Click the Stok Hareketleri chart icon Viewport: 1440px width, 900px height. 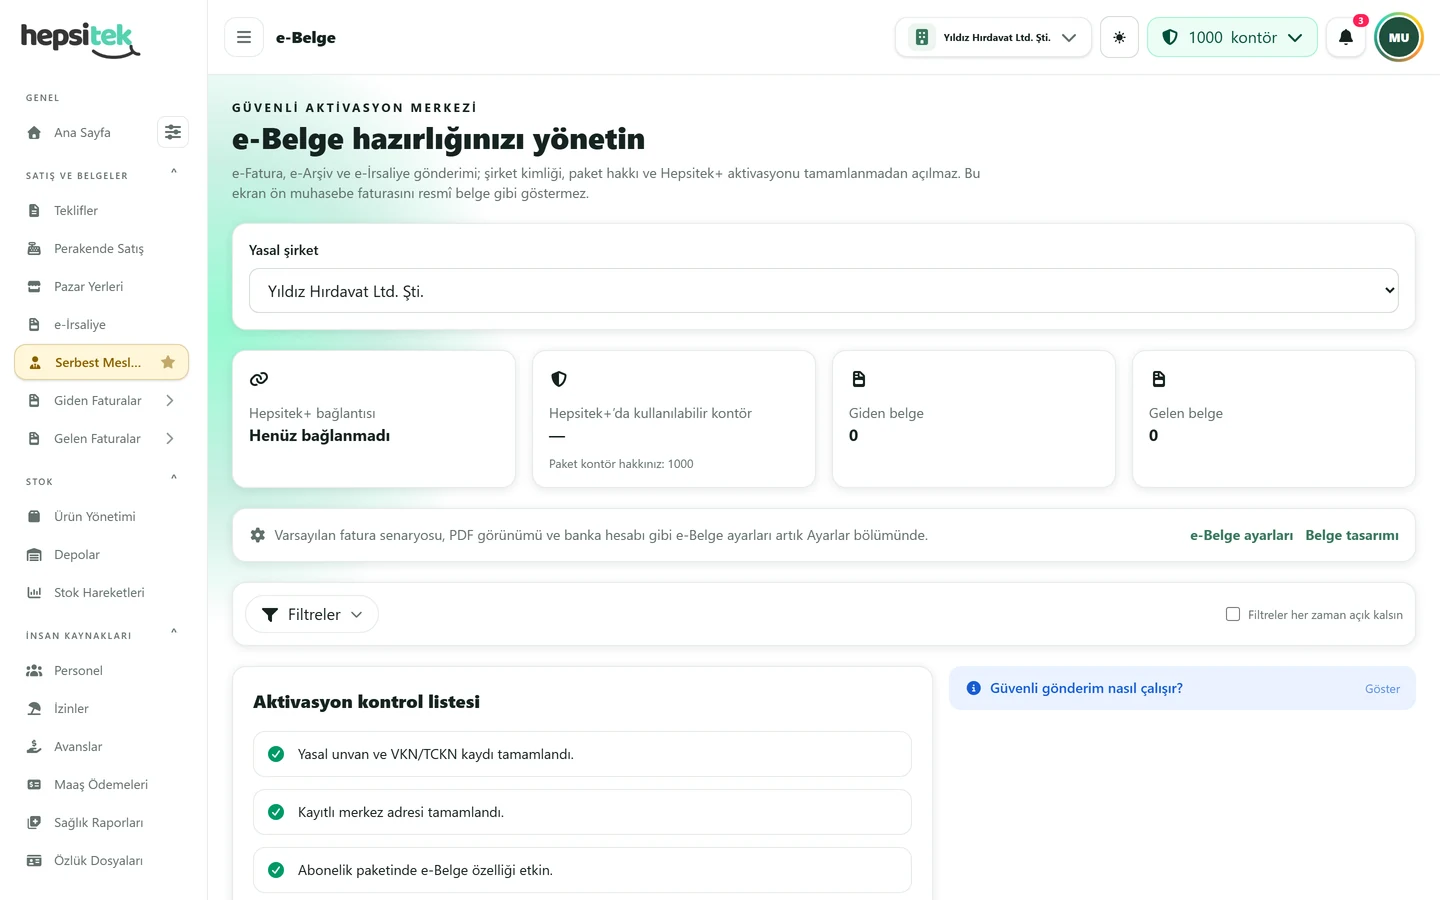34,593
